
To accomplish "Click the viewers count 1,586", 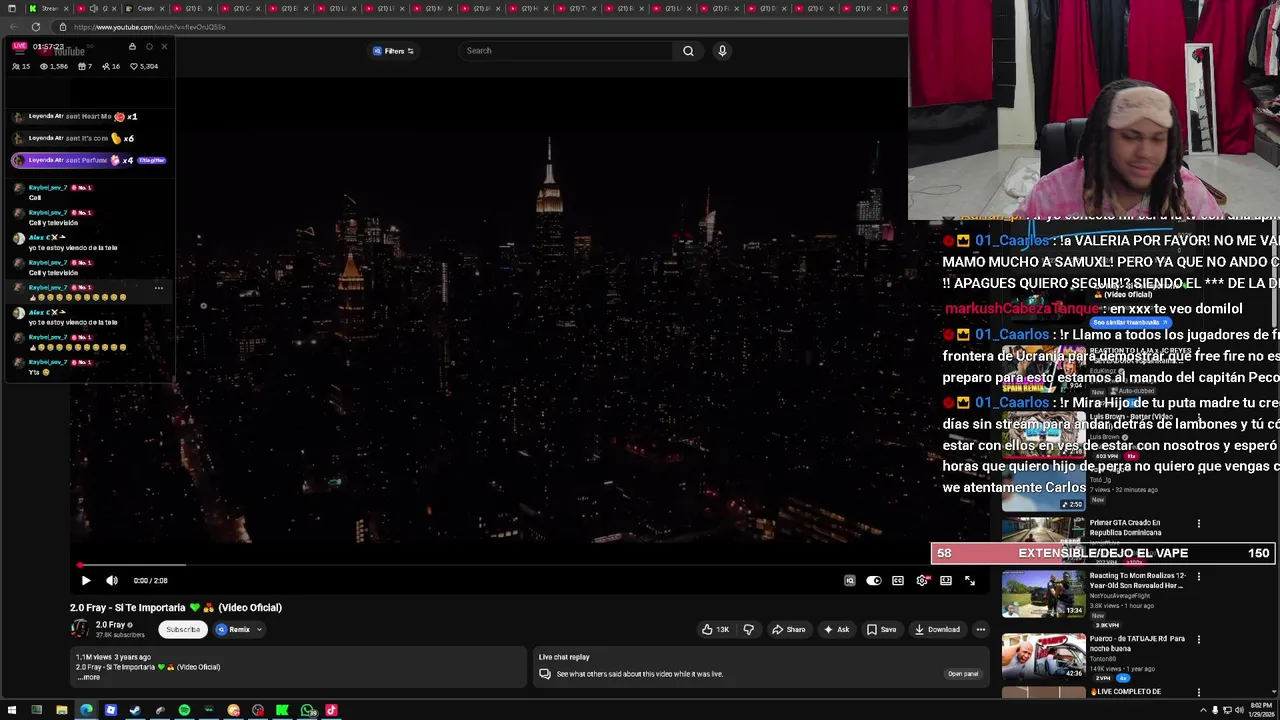I will pos(54,66).
